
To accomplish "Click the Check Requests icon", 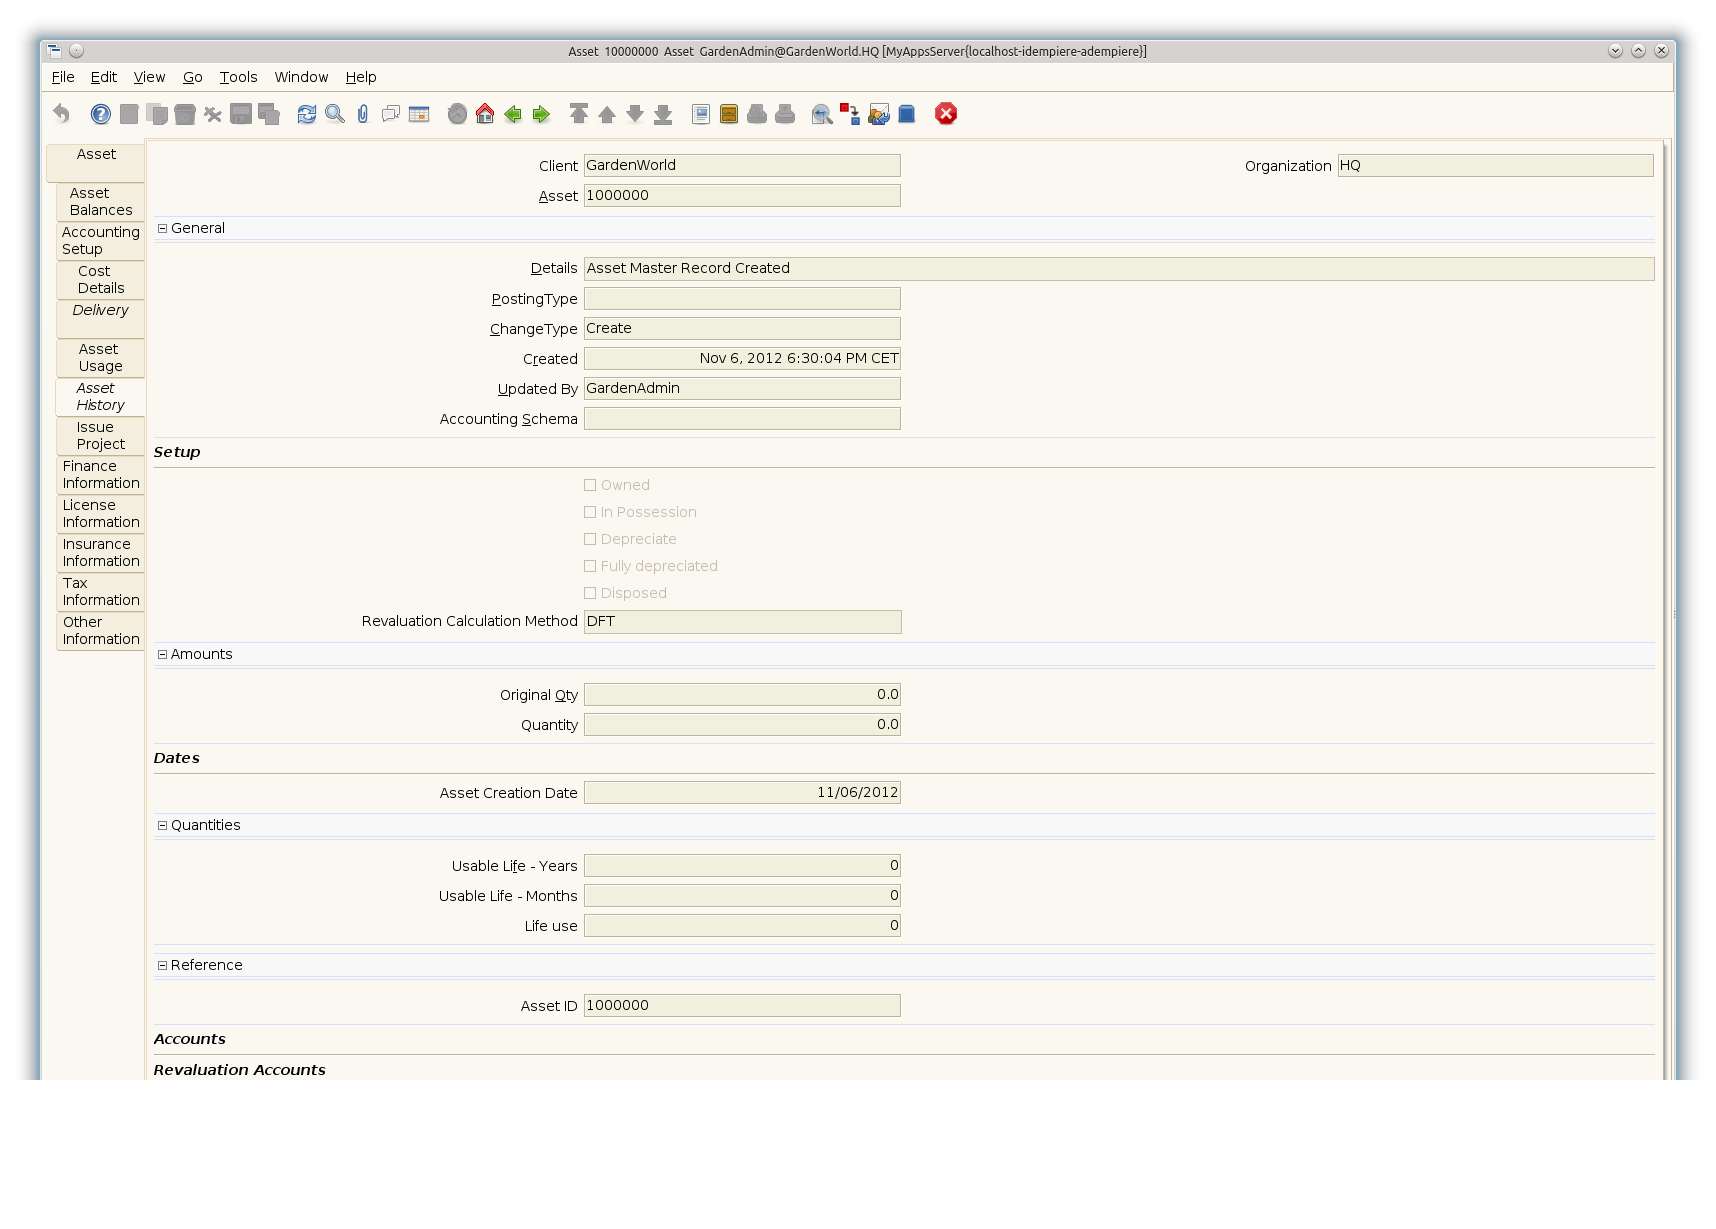I will coord(879,114).
